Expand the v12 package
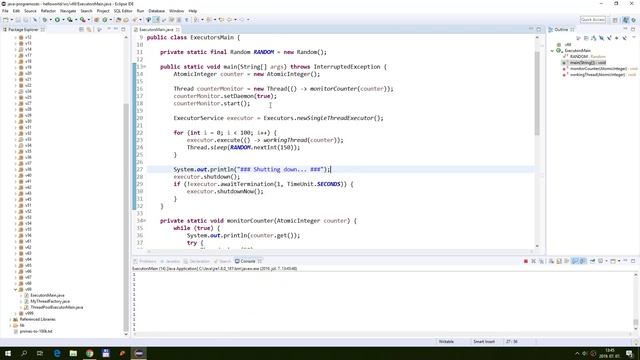 point(16,38)
